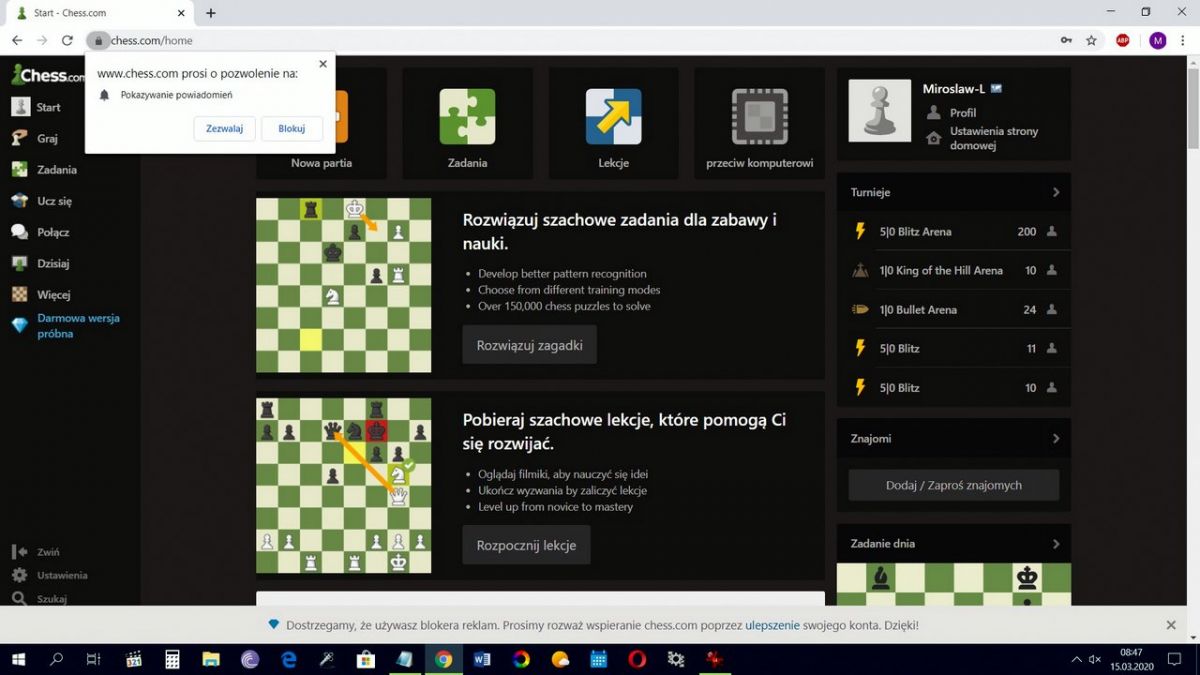The height and width of the screenshot is (675, 1200).
Task: Click the lock site info icon
Action: click(x=98, y=41)
